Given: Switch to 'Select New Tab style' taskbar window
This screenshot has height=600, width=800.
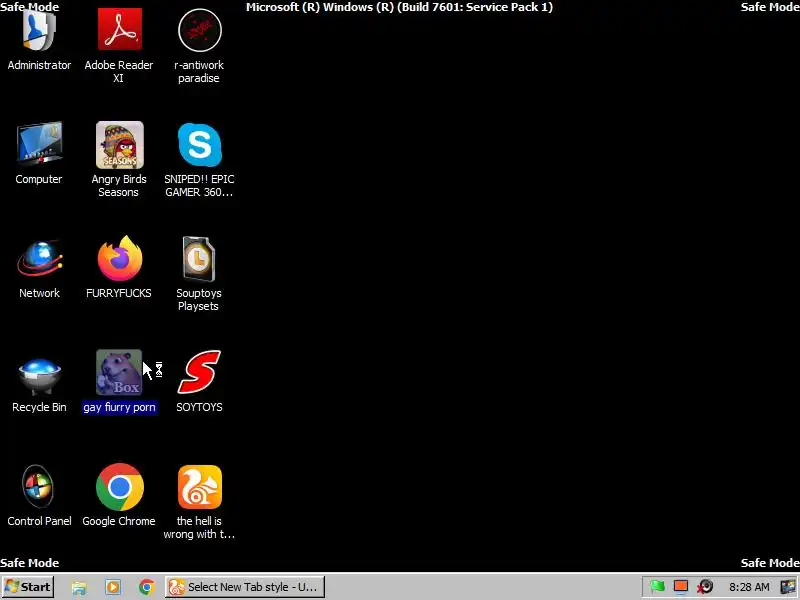Looking at the screenshot, I should (244, 587).
